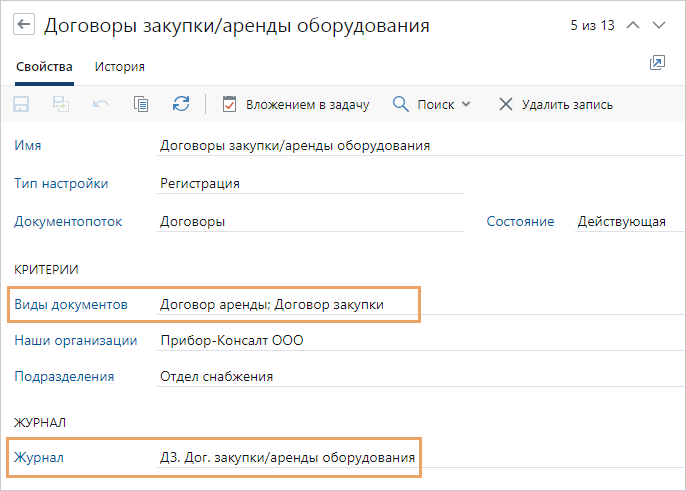Open the record in a new window

click(657, 63)
